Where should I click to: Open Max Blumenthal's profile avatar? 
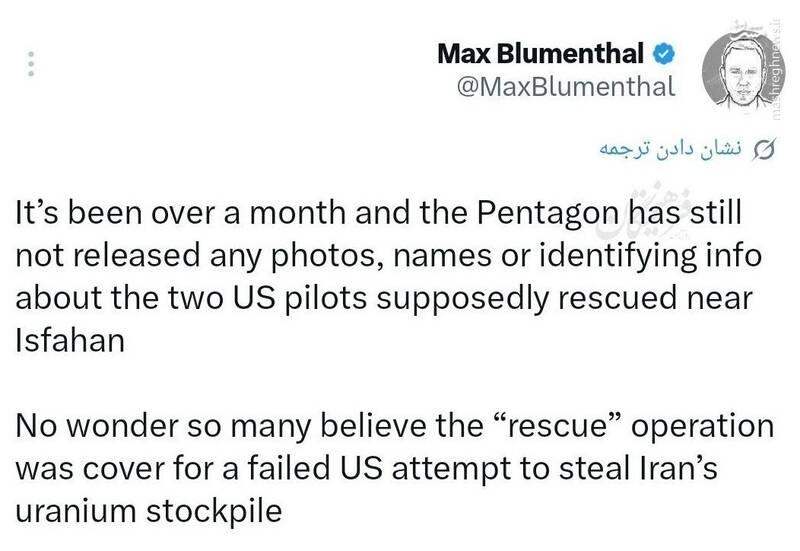pos(738,70)
